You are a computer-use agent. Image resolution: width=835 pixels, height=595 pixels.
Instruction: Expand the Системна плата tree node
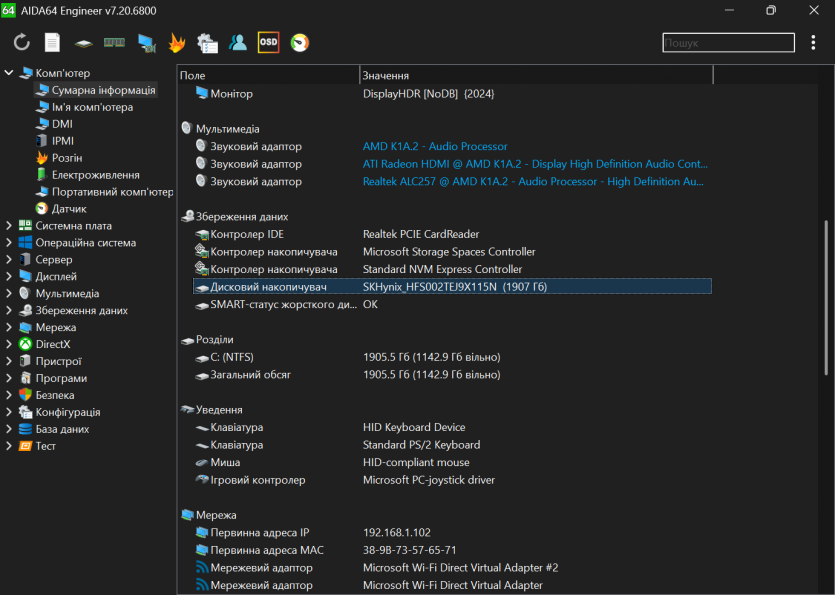click(x=9, y=226)
